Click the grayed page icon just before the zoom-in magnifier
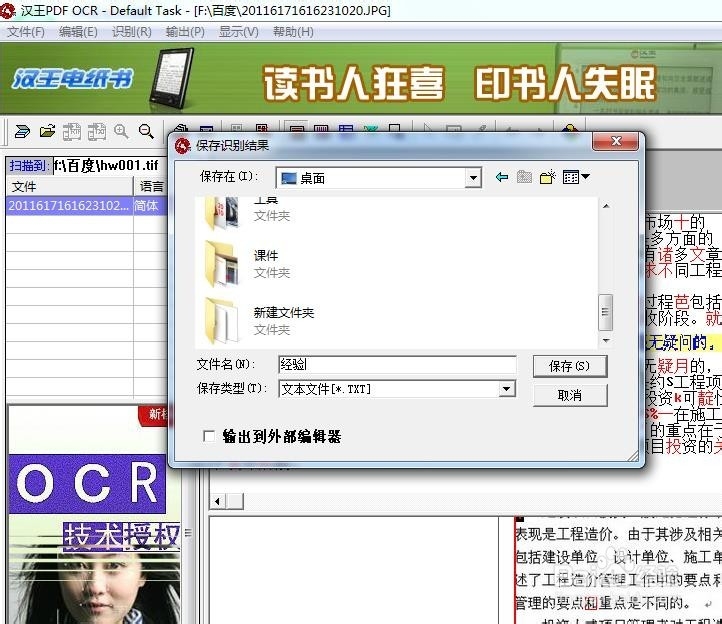This screenshot has height=624, width=722. coord(96,132)
